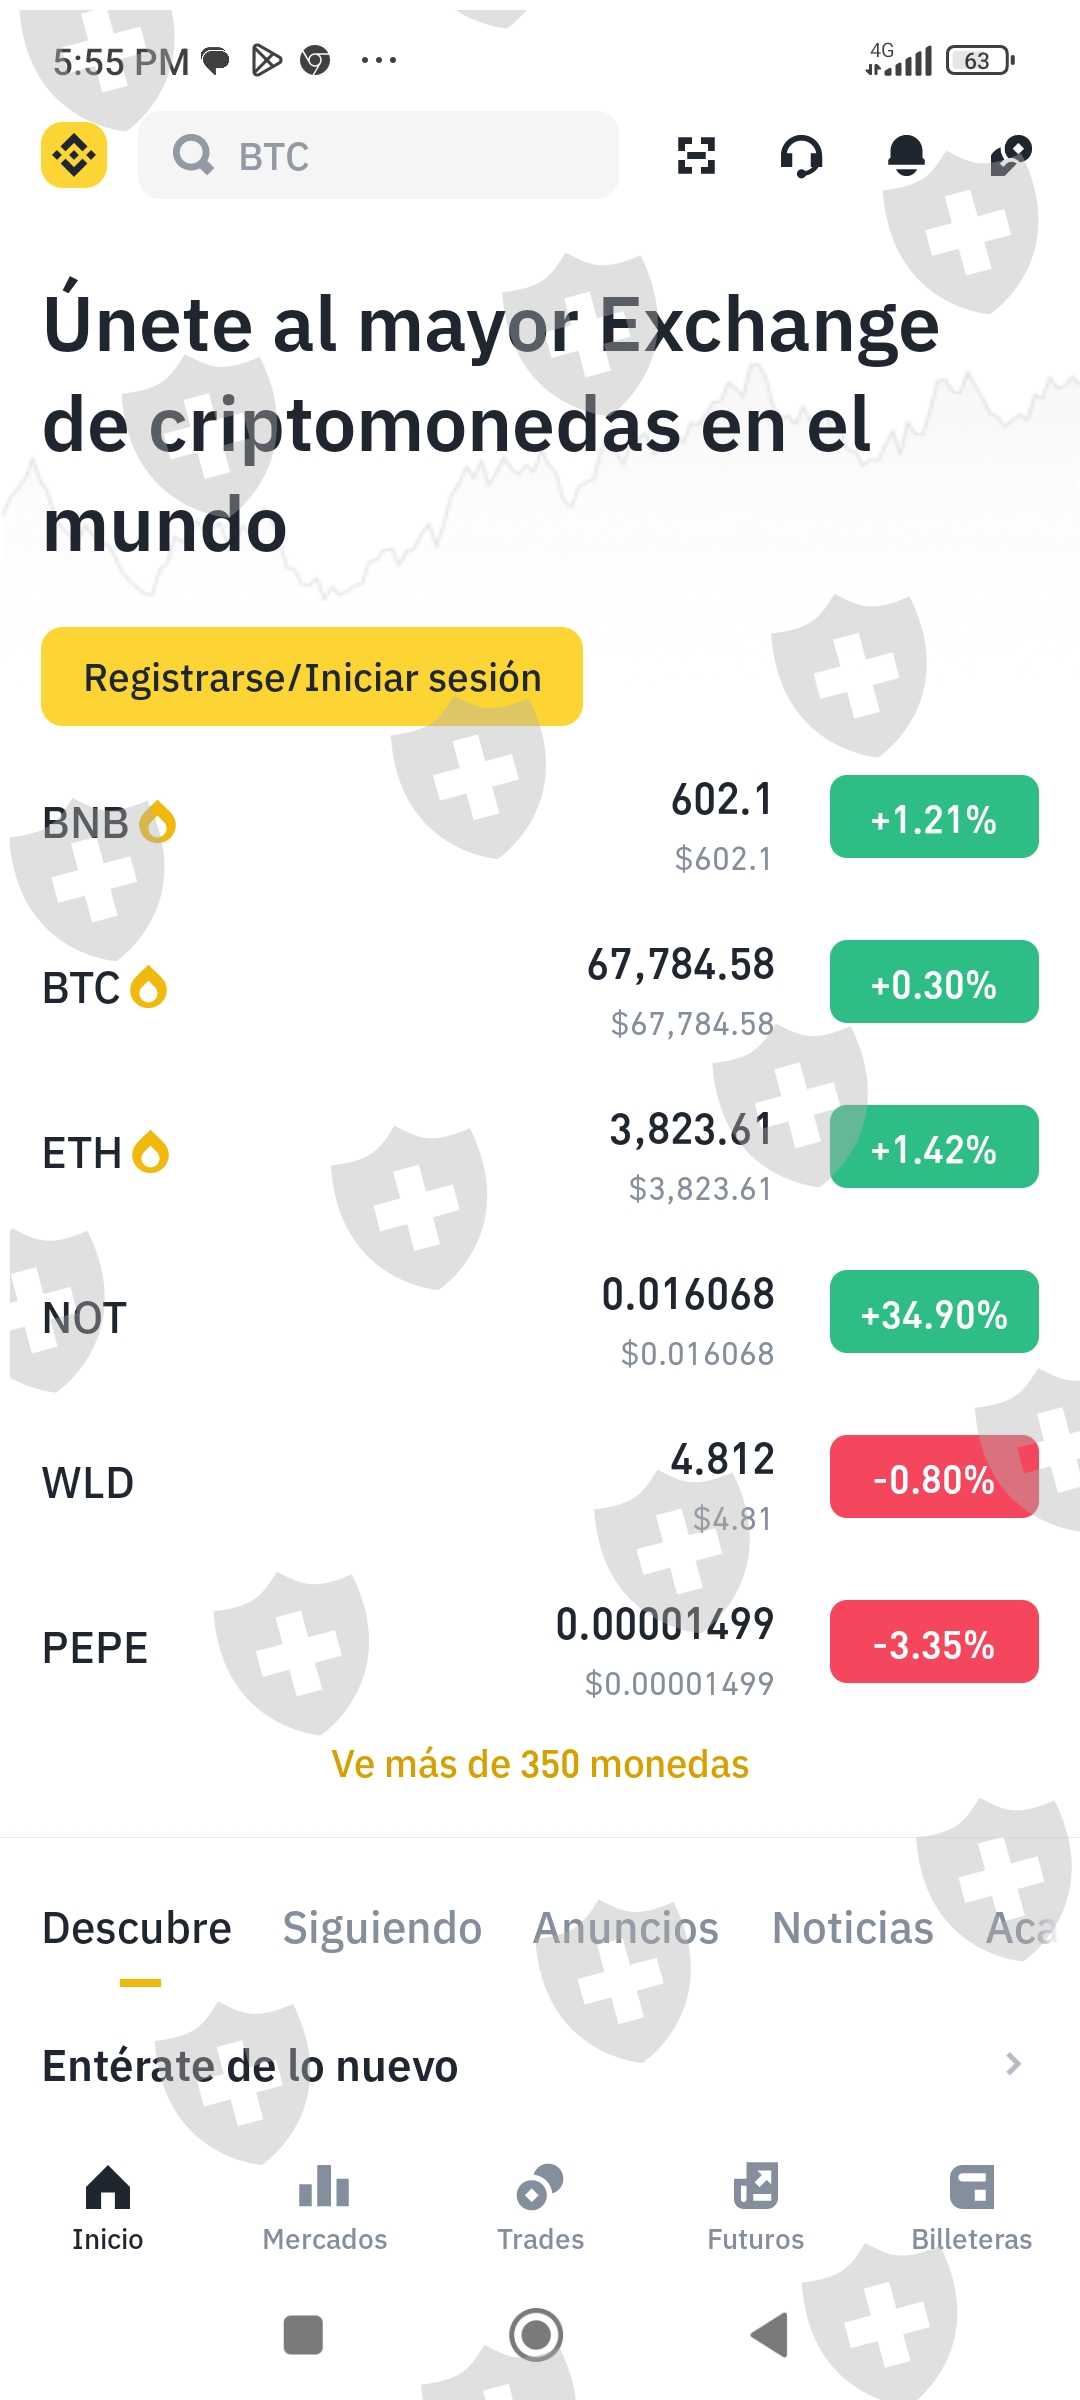Screen dimensions: 1080x2400
Task: Open the QR code scanner
Action: coord(696,156)
